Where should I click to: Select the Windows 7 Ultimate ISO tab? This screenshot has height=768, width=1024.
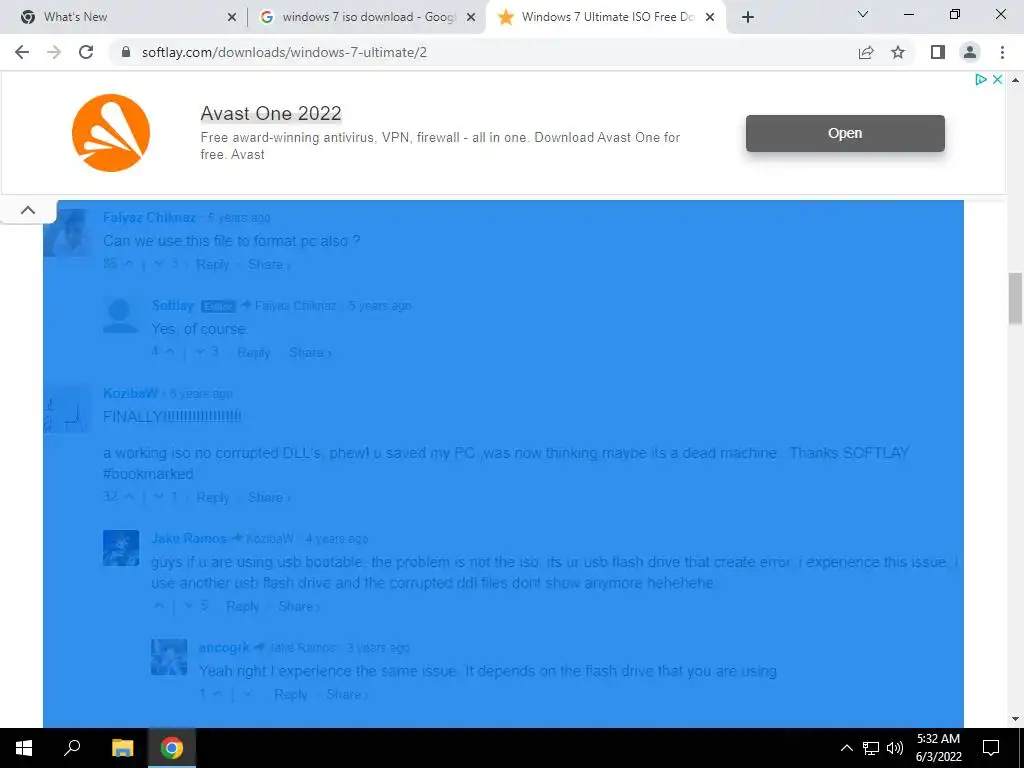[607, 17]
